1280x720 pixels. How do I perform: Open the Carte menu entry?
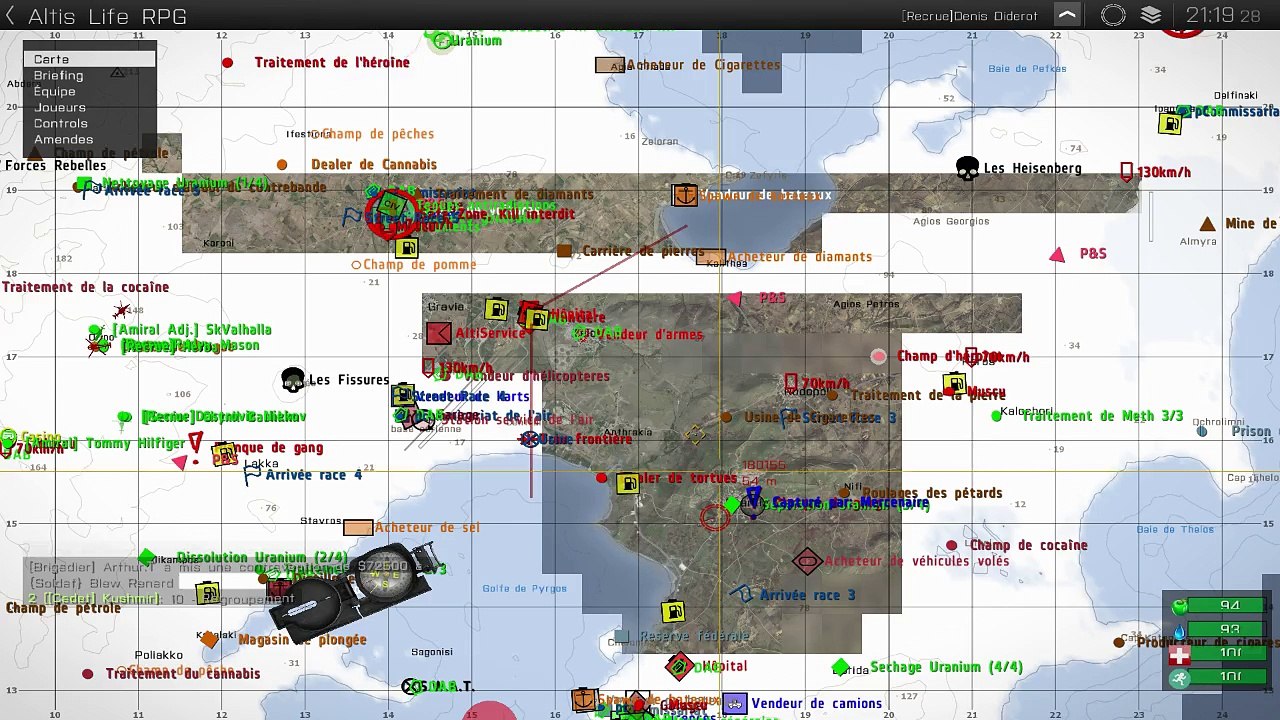point(89,59)
